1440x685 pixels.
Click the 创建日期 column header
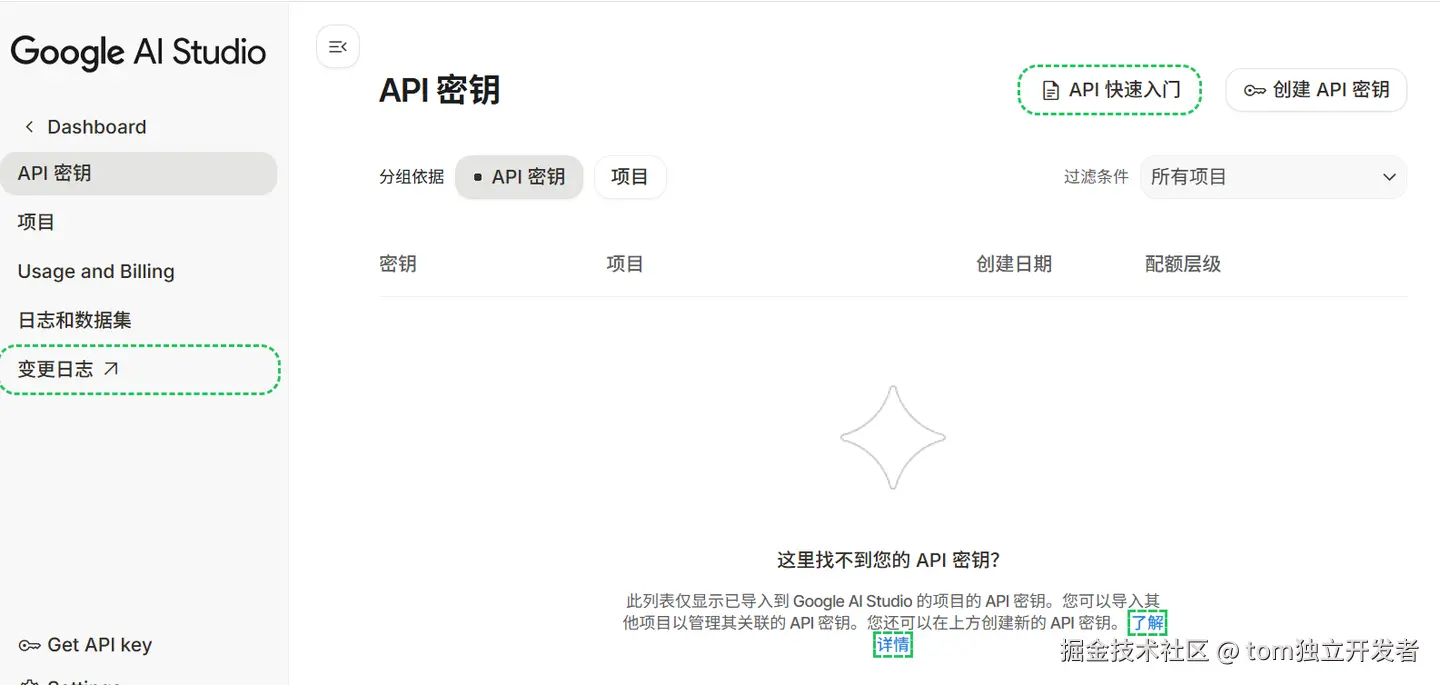[x=1014, y=264]
